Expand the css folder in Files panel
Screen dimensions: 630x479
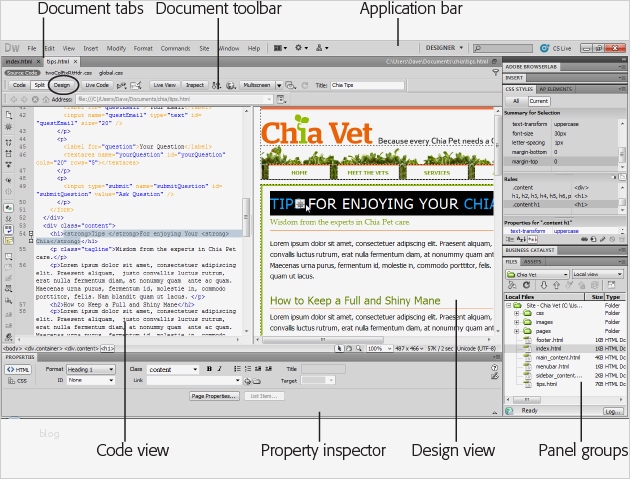click(517, 313)
